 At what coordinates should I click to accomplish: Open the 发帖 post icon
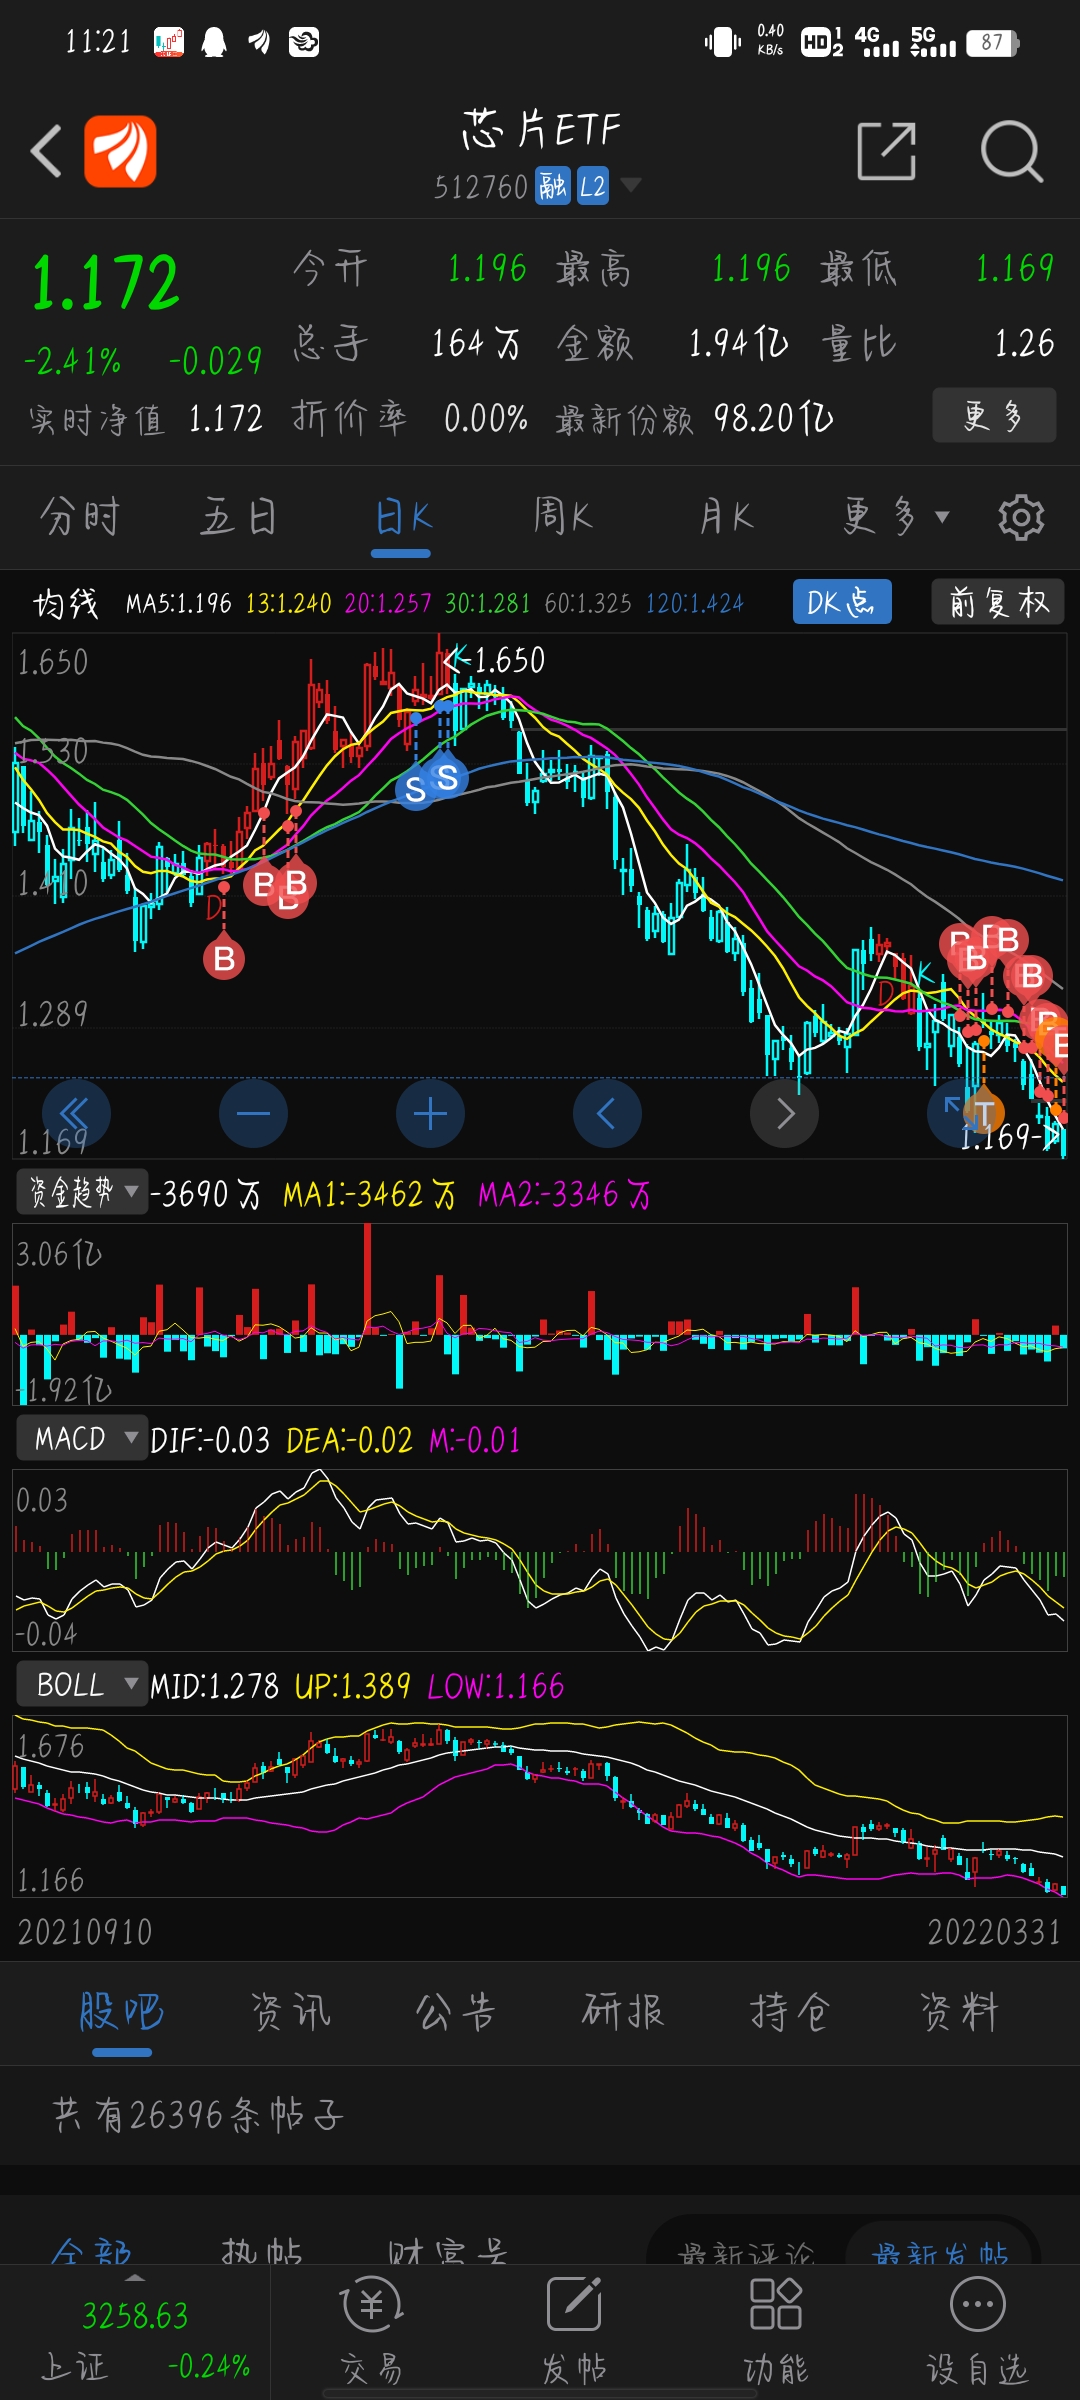574,2331
